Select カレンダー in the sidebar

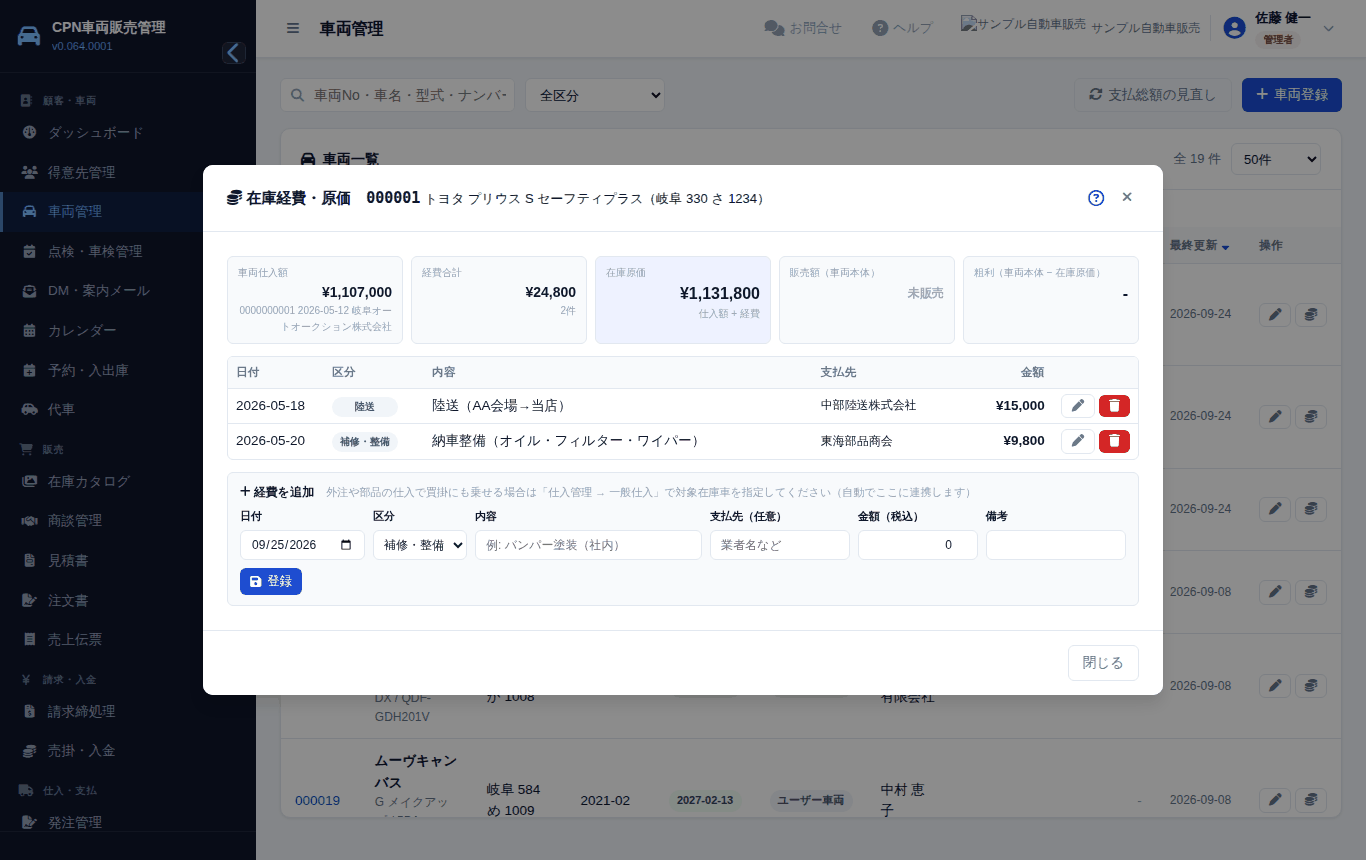pos(128,330)
